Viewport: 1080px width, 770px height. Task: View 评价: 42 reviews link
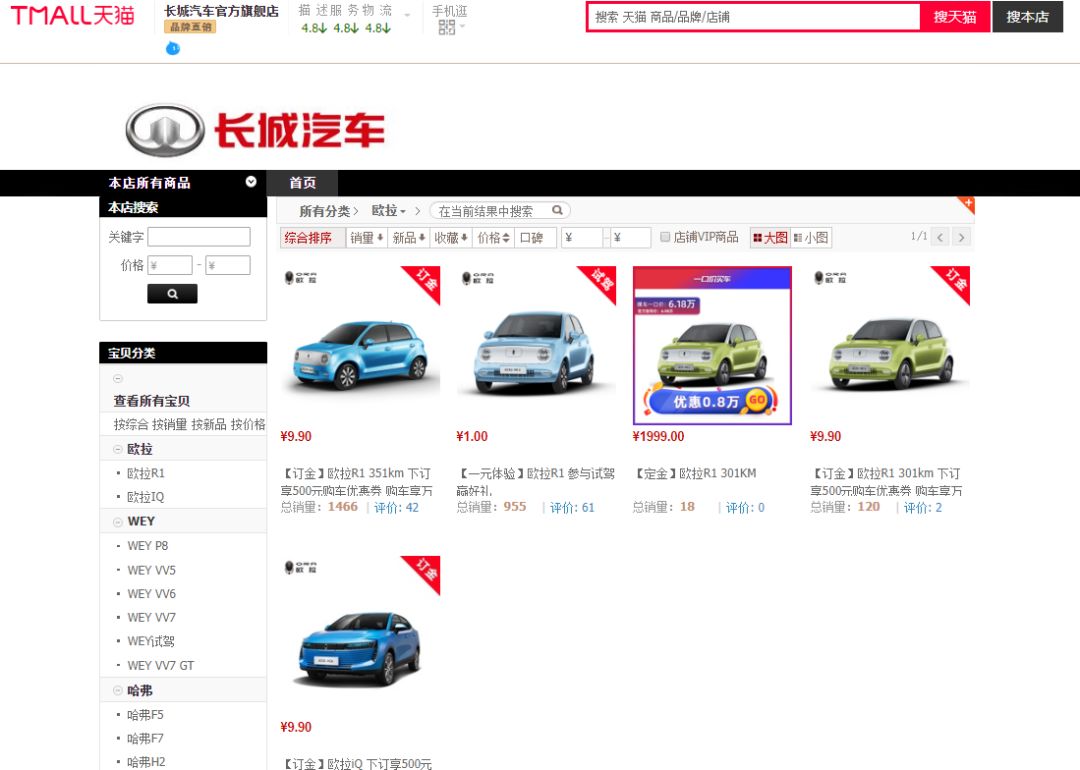[x=396, y=508]
